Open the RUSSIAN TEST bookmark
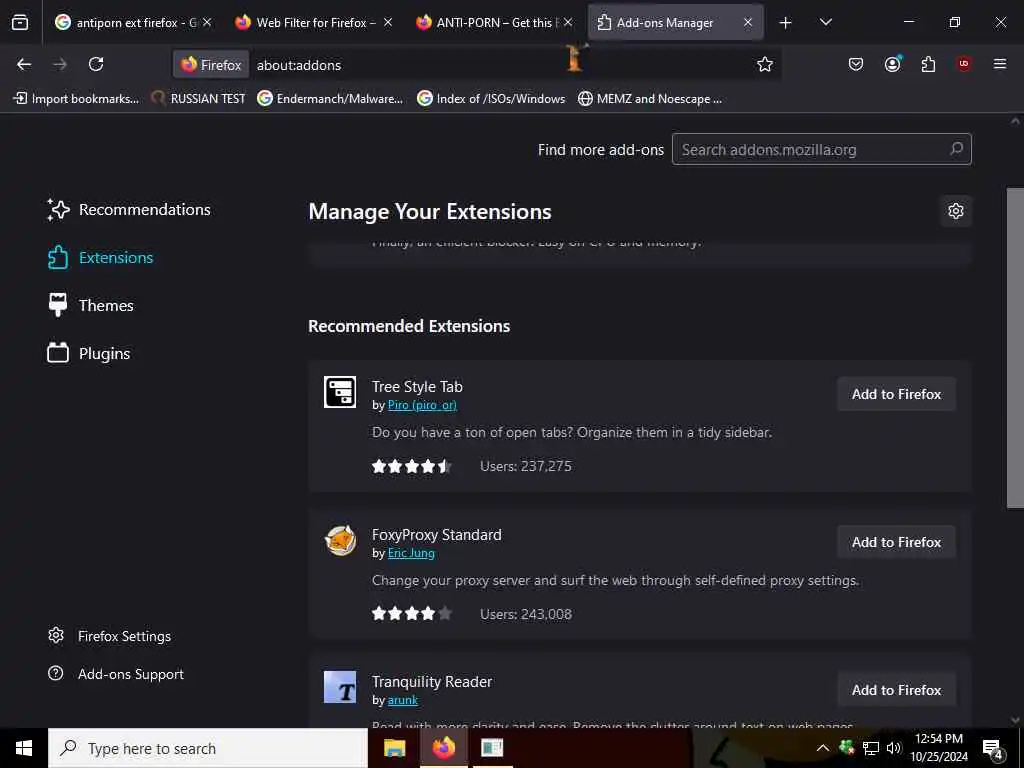The width and height of the screenshot is (1024, 768). (x=199, y=99)
